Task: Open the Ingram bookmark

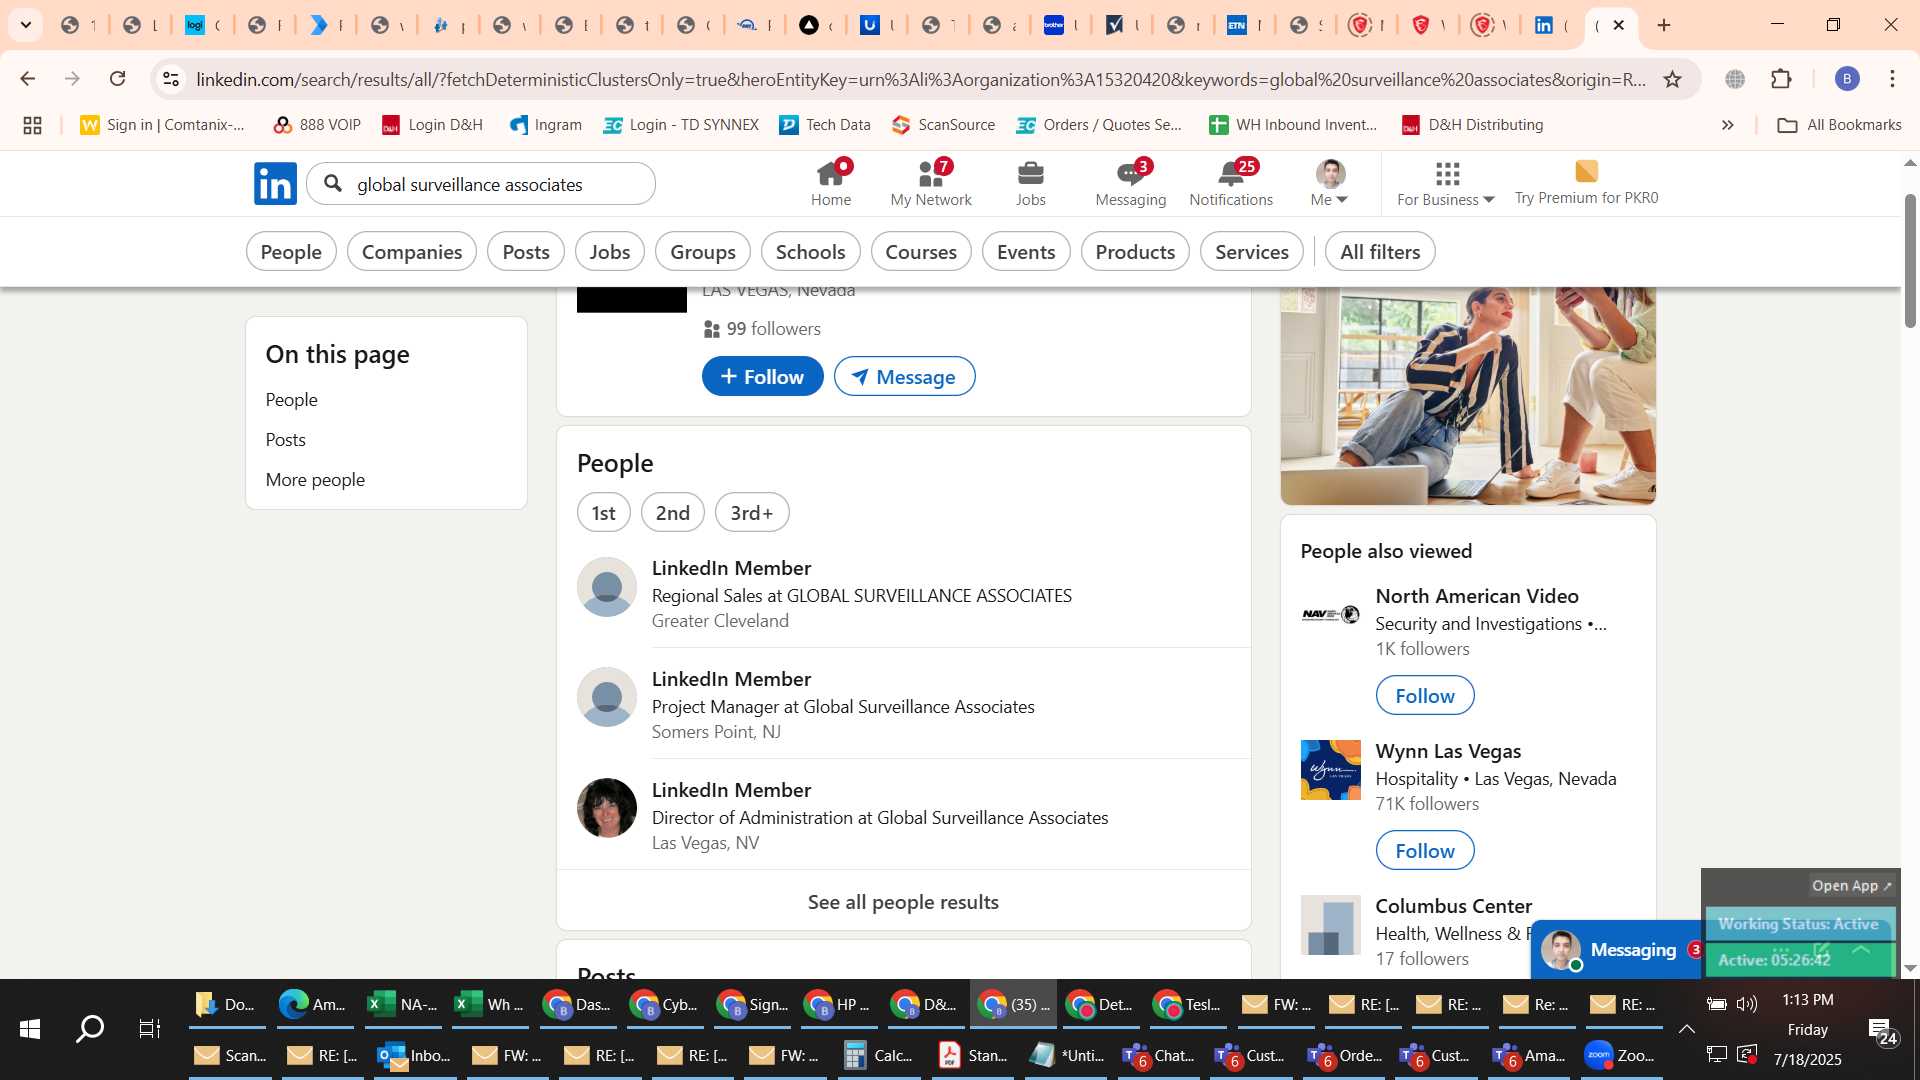Action: pos(545,125)
